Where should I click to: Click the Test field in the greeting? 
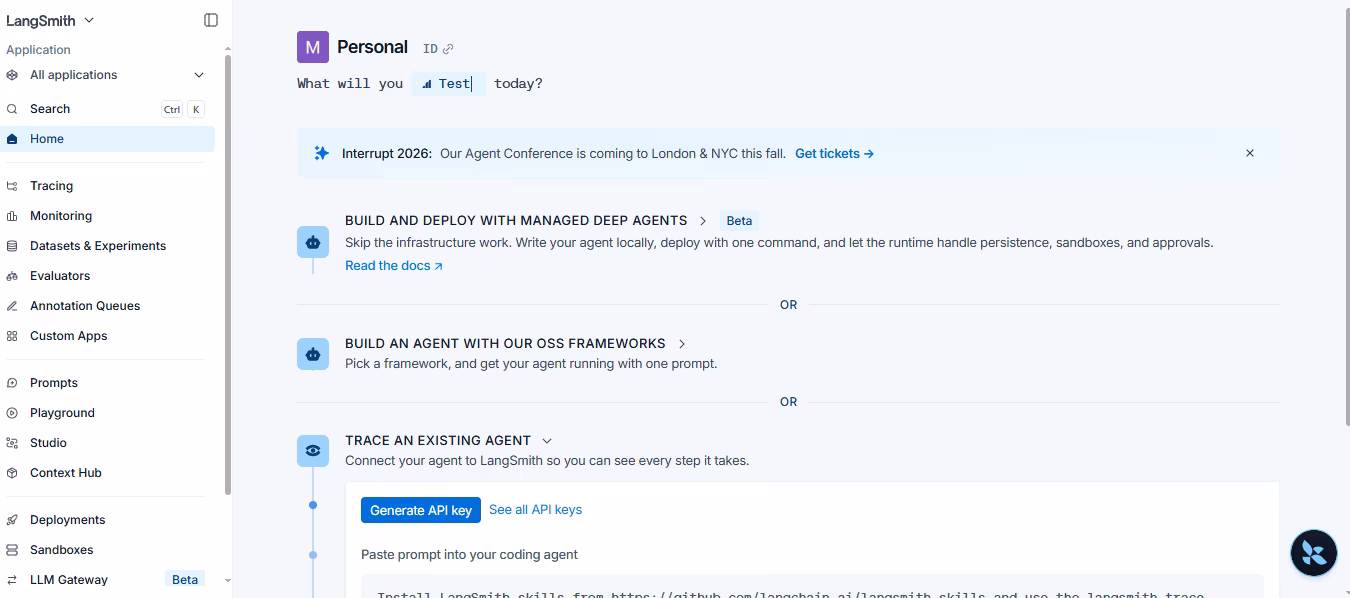[448, 84]
